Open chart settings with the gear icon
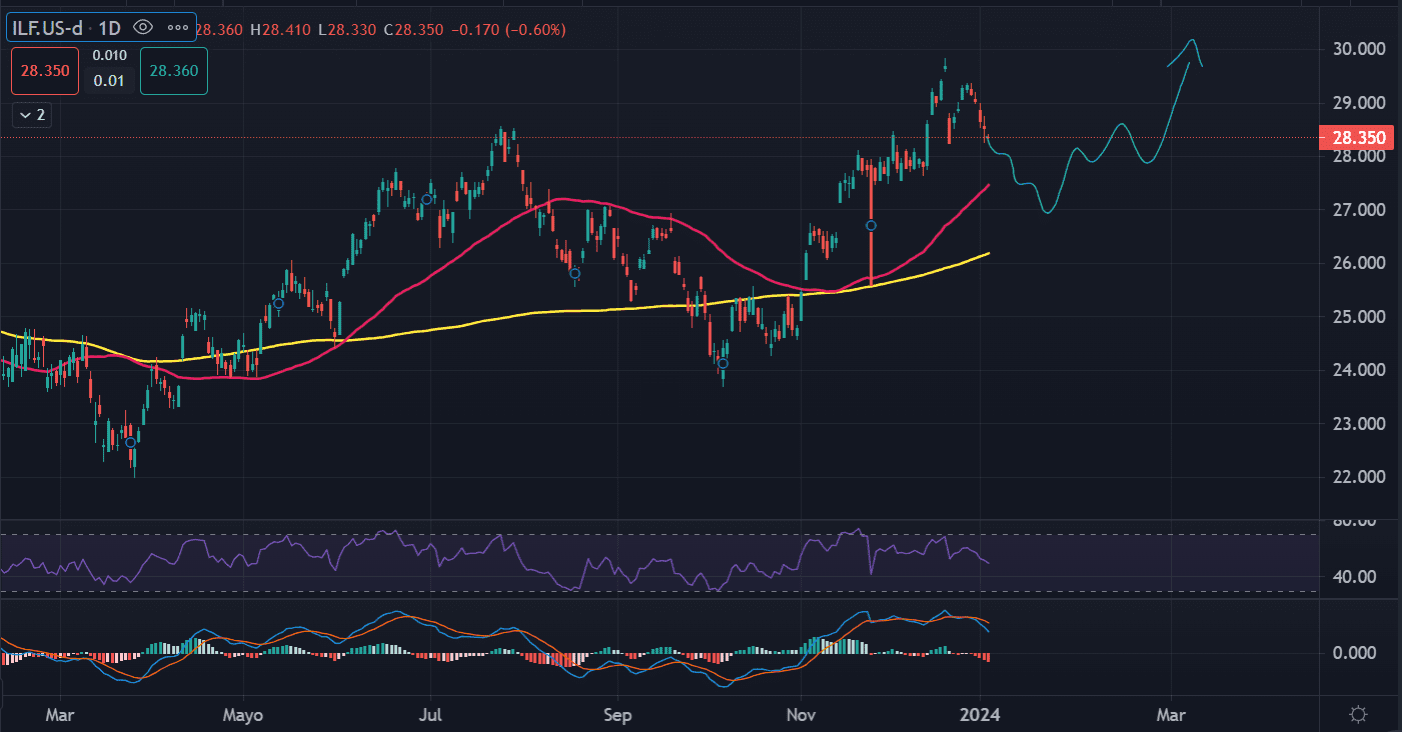 [1358, 714]
